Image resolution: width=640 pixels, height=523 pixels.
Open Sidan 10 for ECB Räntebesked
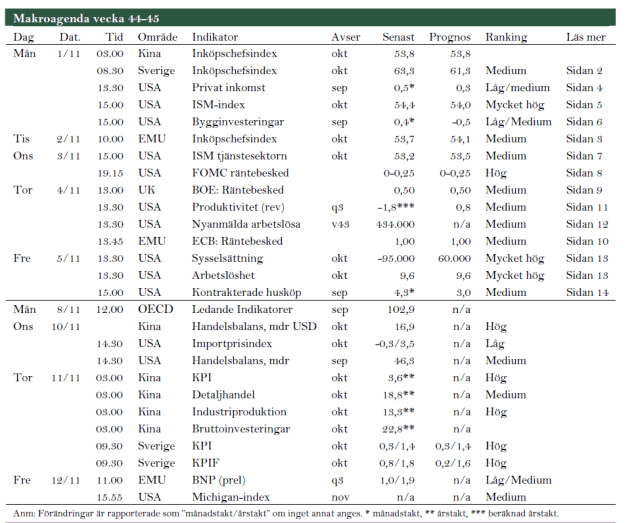pos(586,241)
